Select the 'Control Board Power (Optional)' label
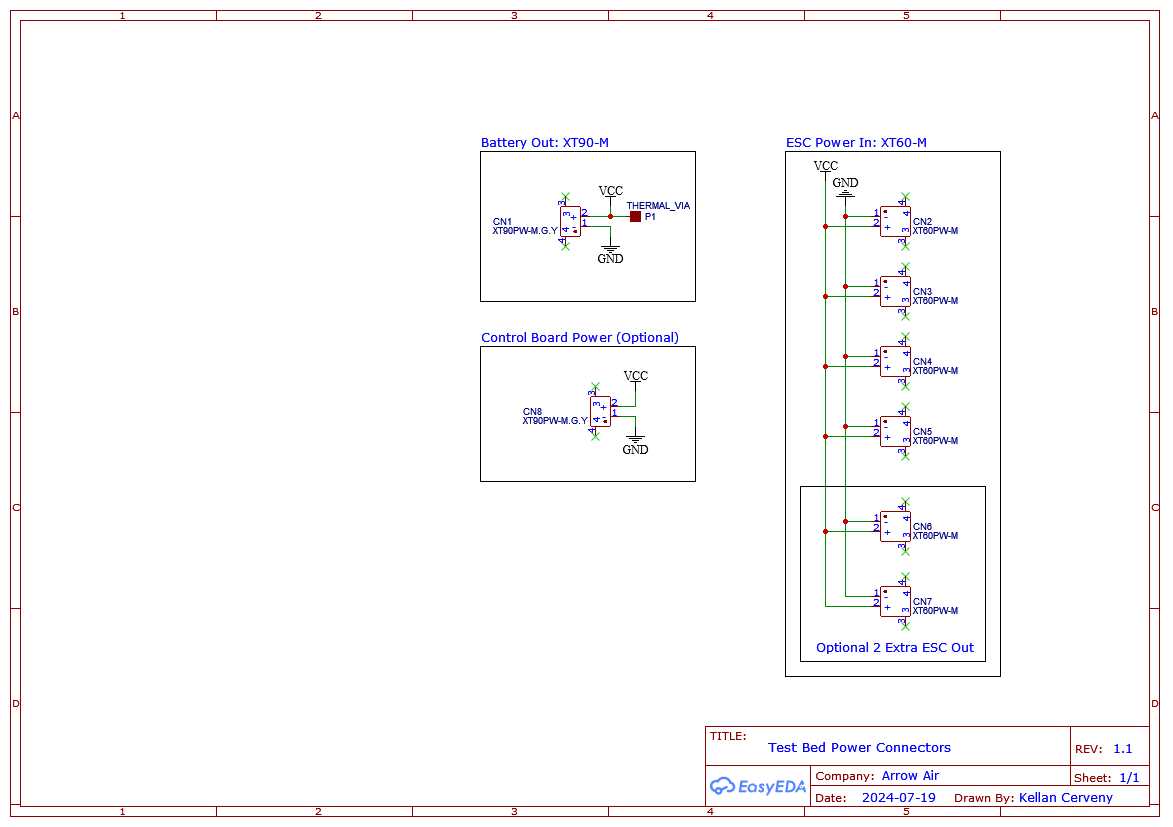The width and height of the screenshot is (1173, 827). coord(580,338)
